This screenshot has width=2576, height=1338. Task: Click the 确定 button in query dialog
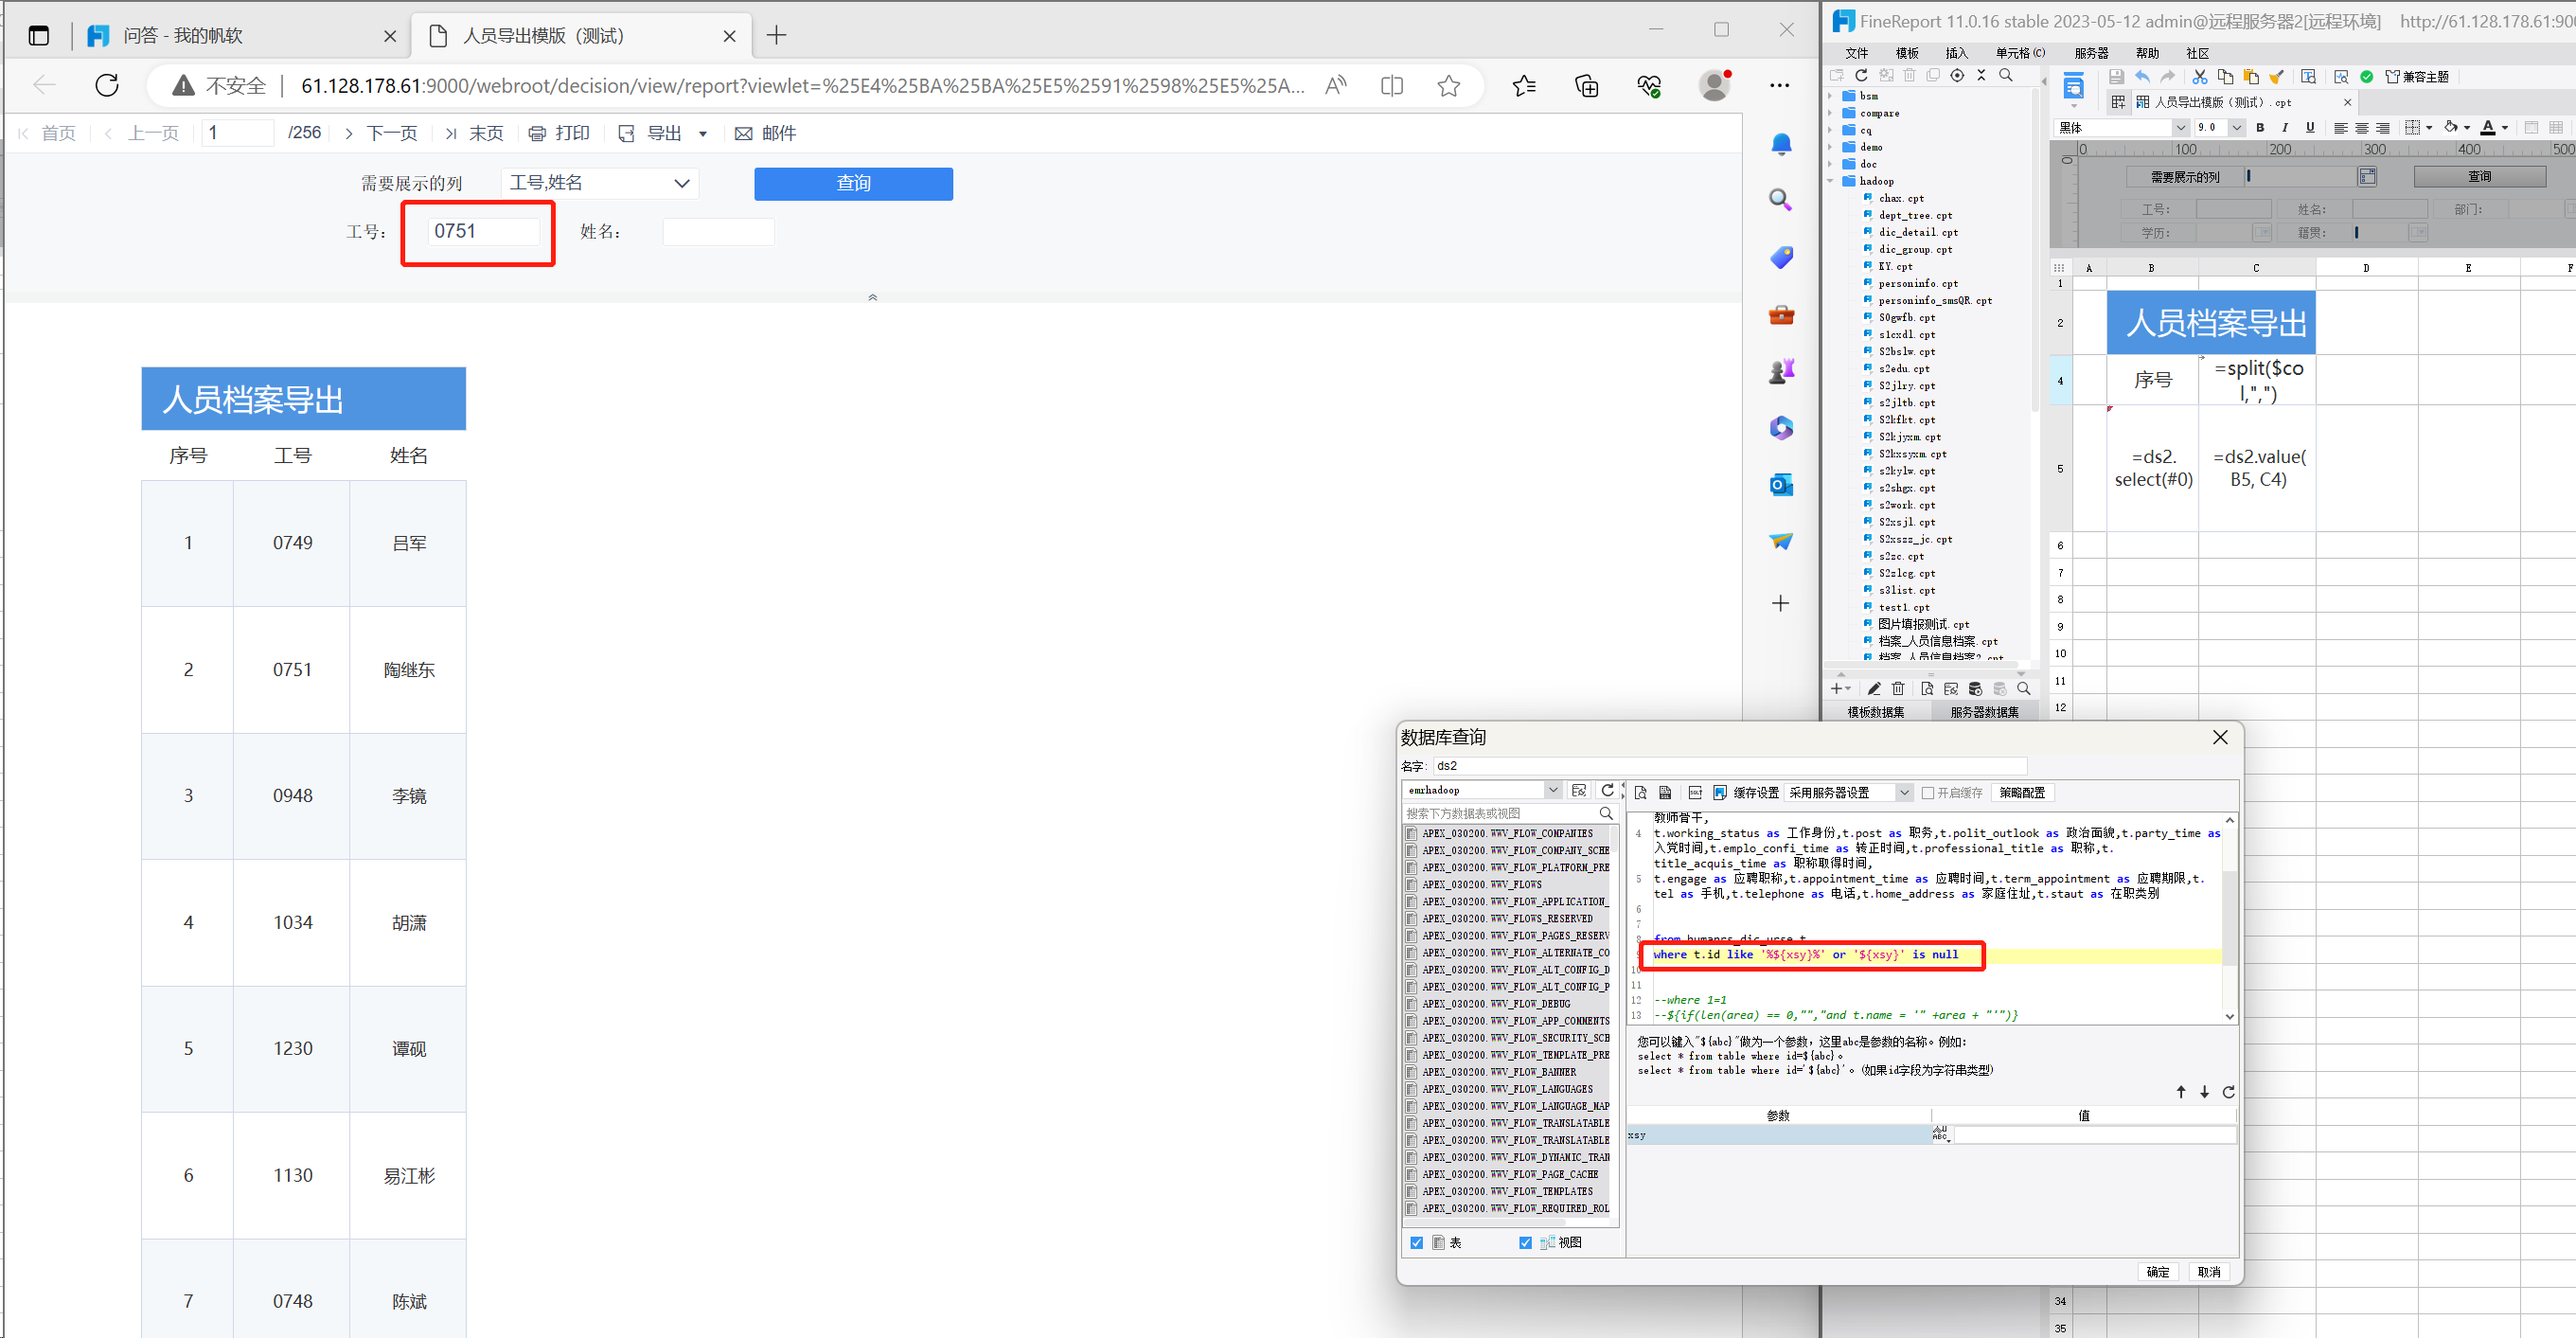coord(2157,1272)
